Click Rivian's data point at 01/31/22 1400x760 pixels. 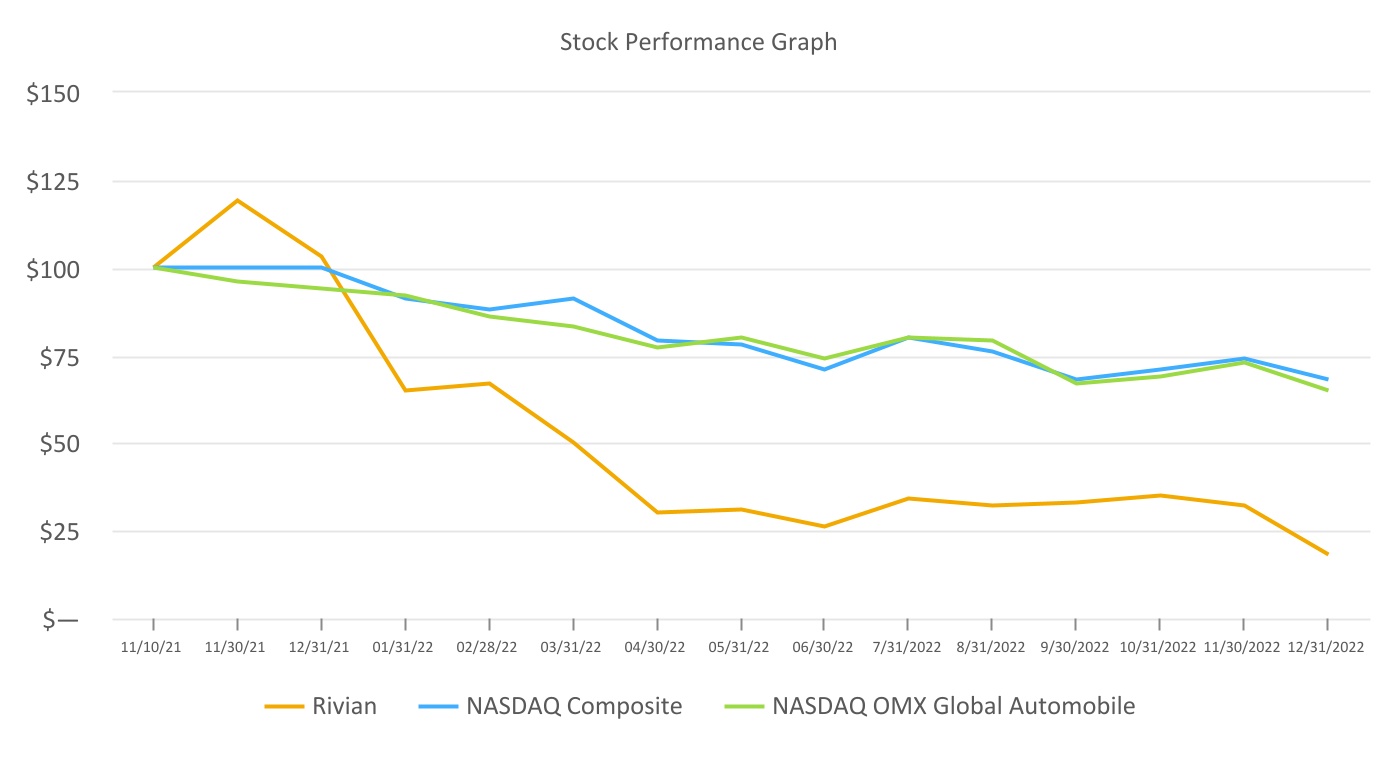click(405, 390)
